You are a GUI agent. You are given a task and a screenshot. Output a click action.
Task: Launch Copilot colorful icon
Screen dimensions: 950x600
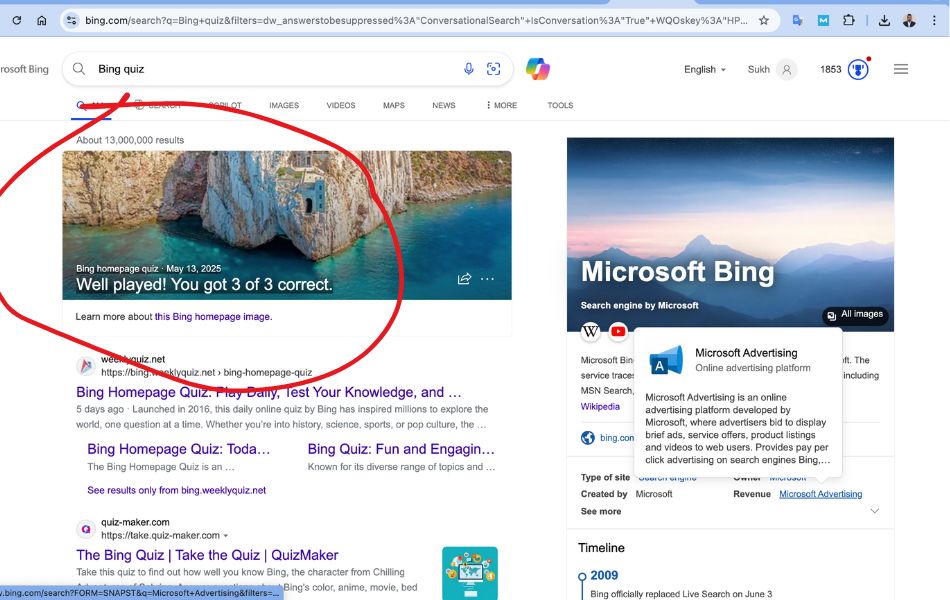[x=538, y=69]
